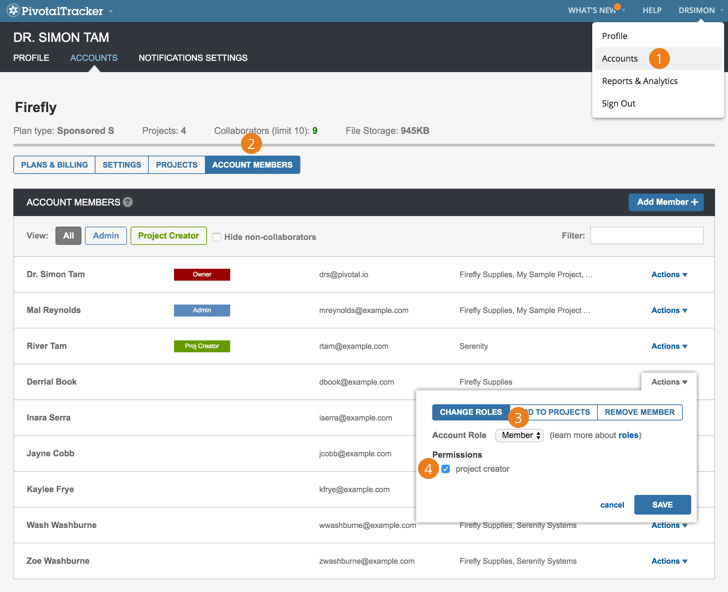
Task: Click the Pivotal Tracker logo icon
Action: point(13,11)
